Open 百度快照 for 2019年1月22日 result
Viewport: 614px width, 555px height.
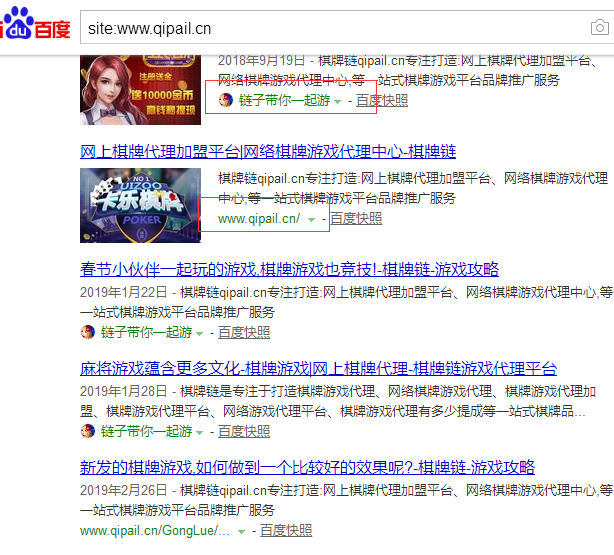(244, 333)
